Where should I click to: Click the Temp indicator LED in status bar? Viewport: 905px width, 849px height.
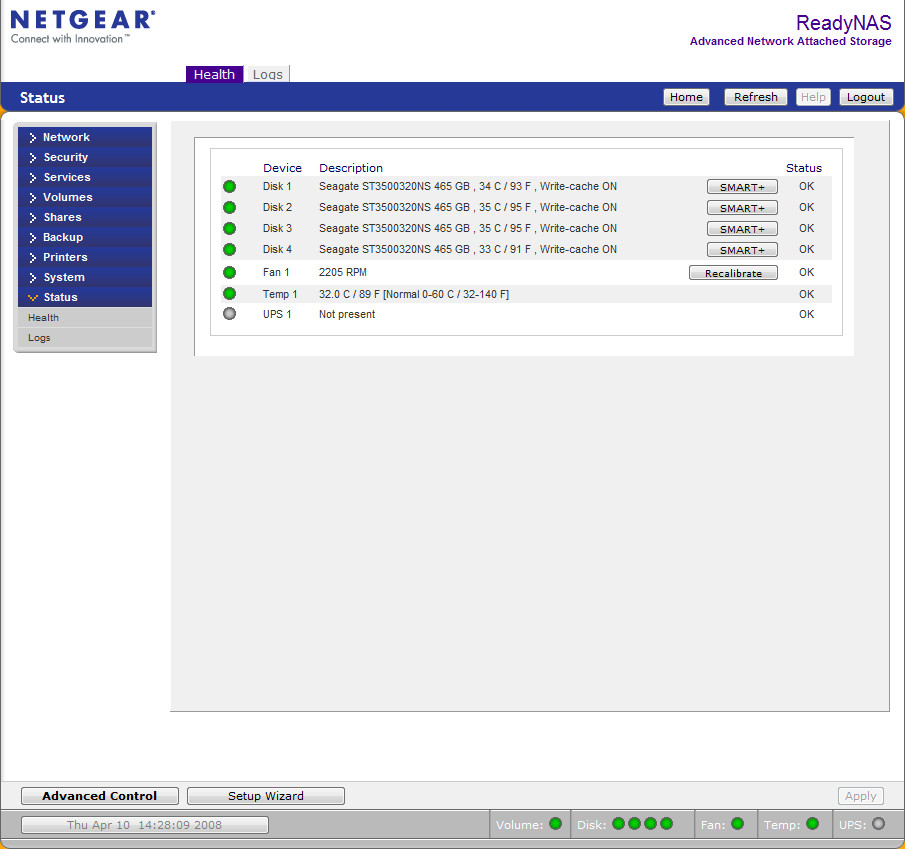click(813, 824)
